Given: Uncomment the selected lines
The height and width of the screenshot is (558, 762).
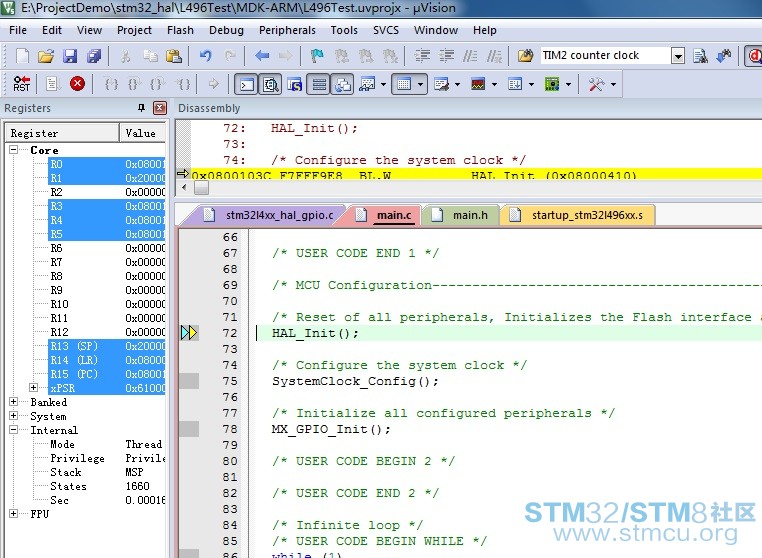Looking at the screenshot, I should pos(494,56).
